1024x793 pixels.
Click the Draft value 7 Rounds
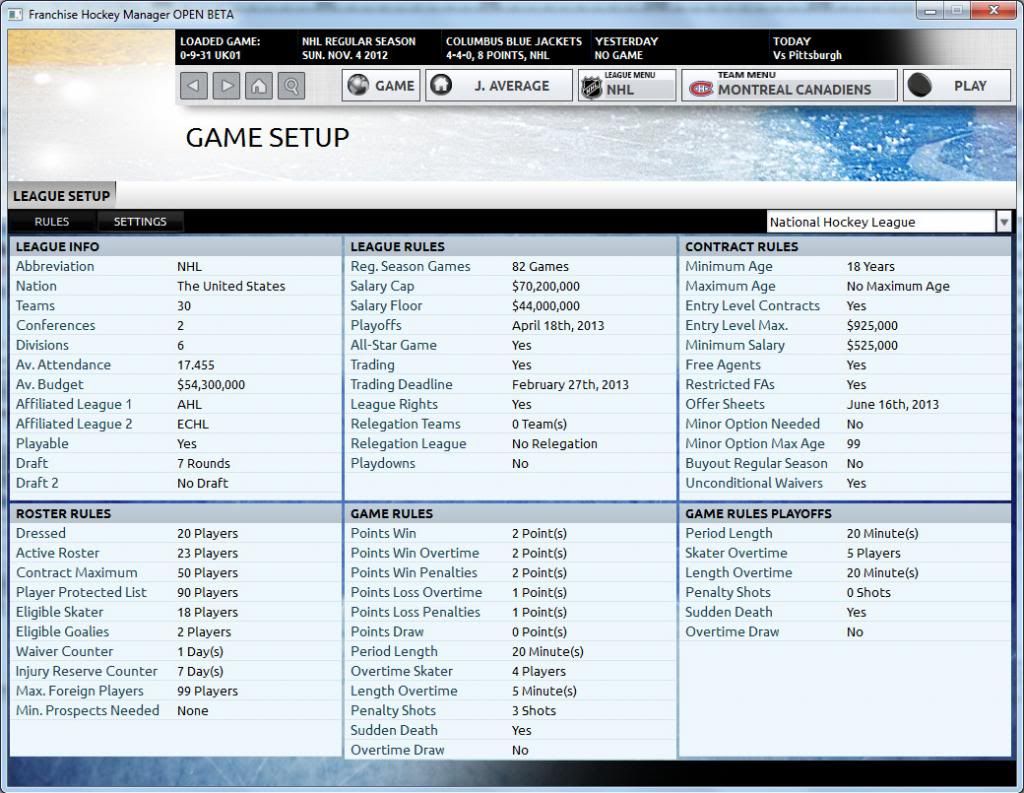204,463
